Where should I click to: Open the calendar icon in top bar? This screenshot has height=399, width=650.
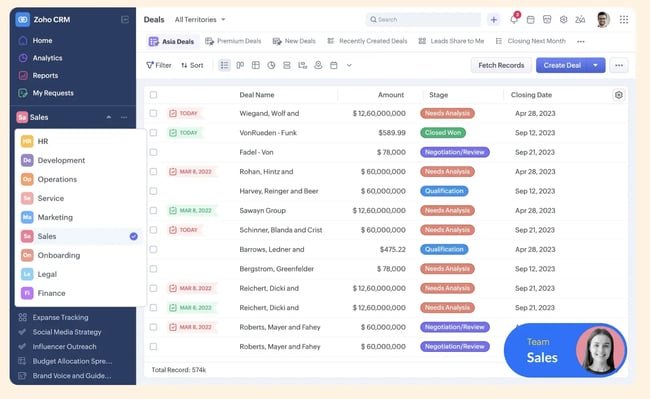pyautogui.click(x=531, y=19)
